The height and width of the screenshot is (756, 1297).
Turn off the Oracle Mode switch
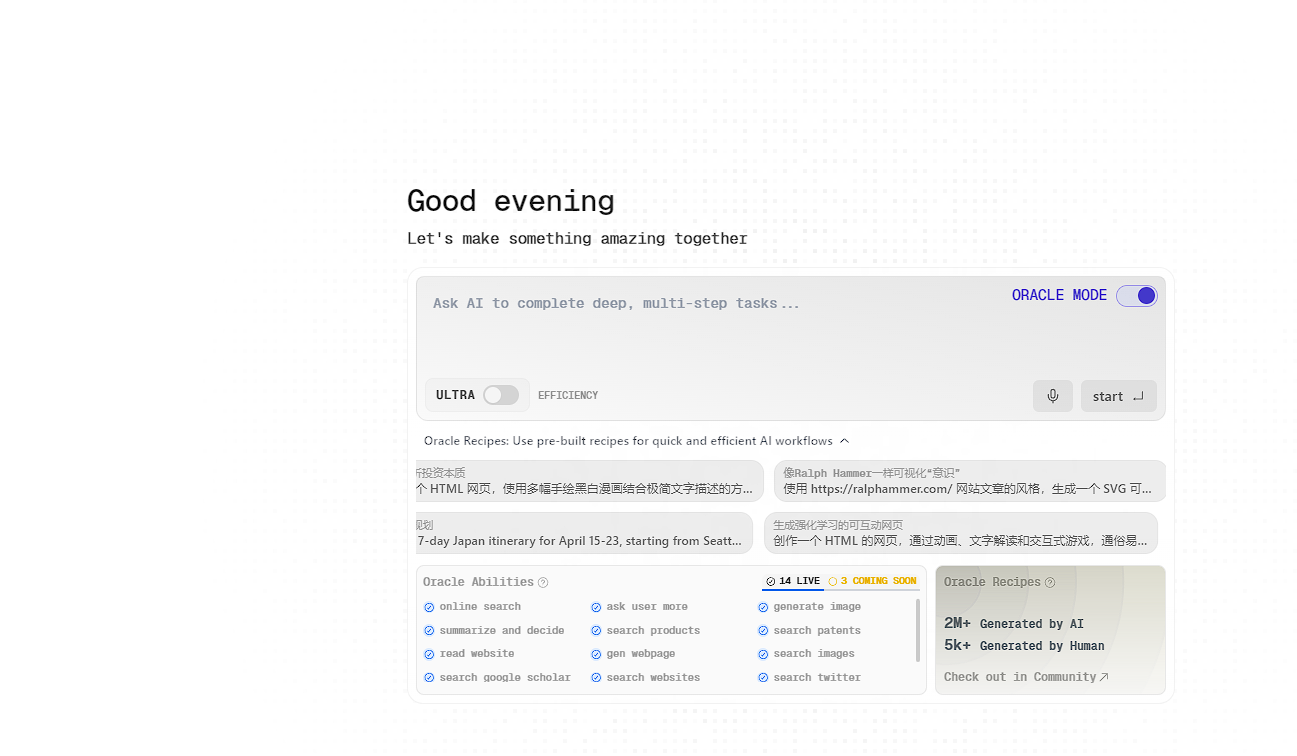pos(1137,295)
